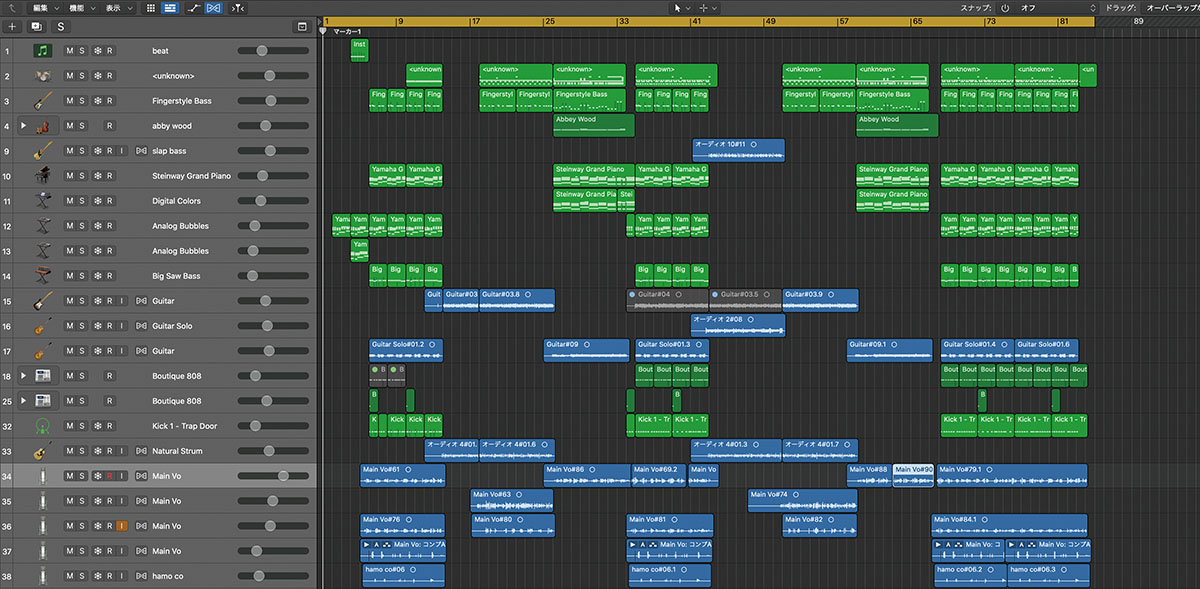Click the beat track music note icon
The image size is (1200, 589).
[x=42, y=50]
